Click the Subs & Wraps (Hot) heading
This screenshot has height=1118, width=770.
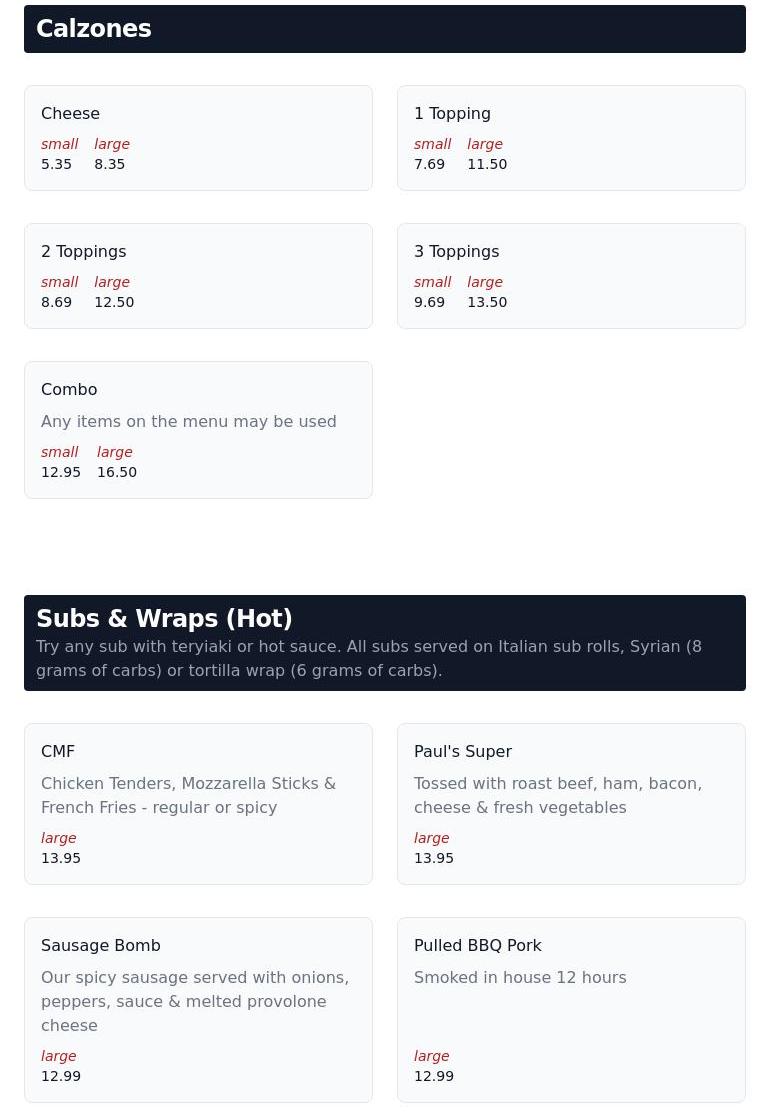(164, 619)
